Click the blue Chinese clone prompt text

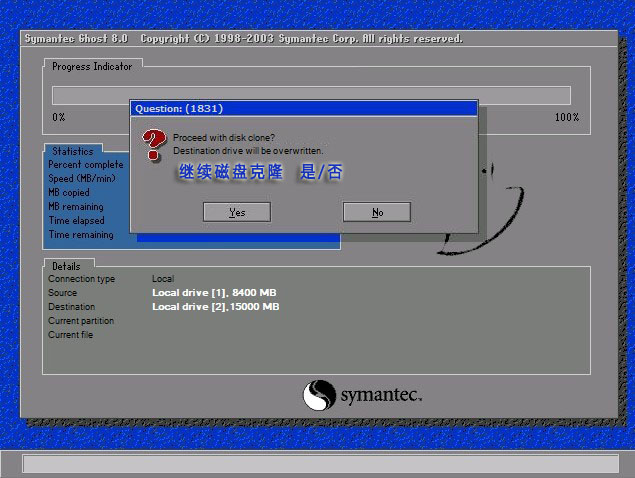point(260,172)
